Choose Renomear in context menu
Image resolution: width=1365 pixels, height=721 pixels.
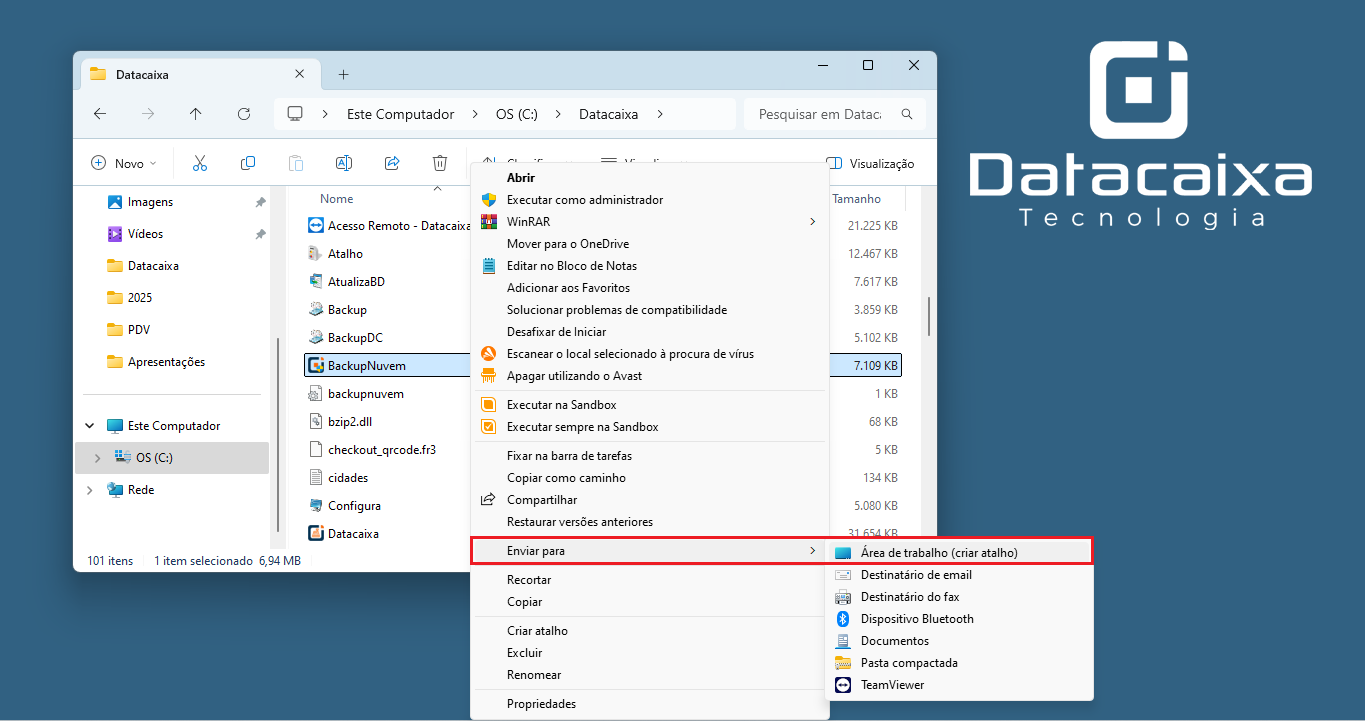(x=650, y=675)
